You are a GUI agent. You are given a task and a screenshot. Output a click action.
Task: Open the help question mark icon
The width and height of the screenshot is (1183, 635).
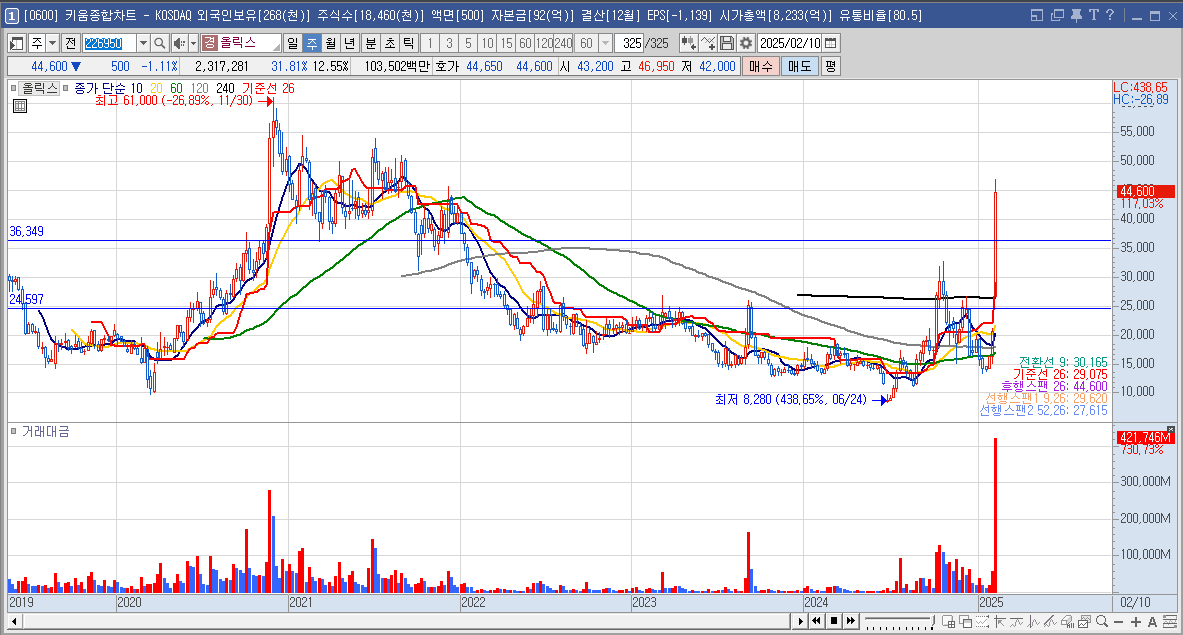pos(1109,15)
